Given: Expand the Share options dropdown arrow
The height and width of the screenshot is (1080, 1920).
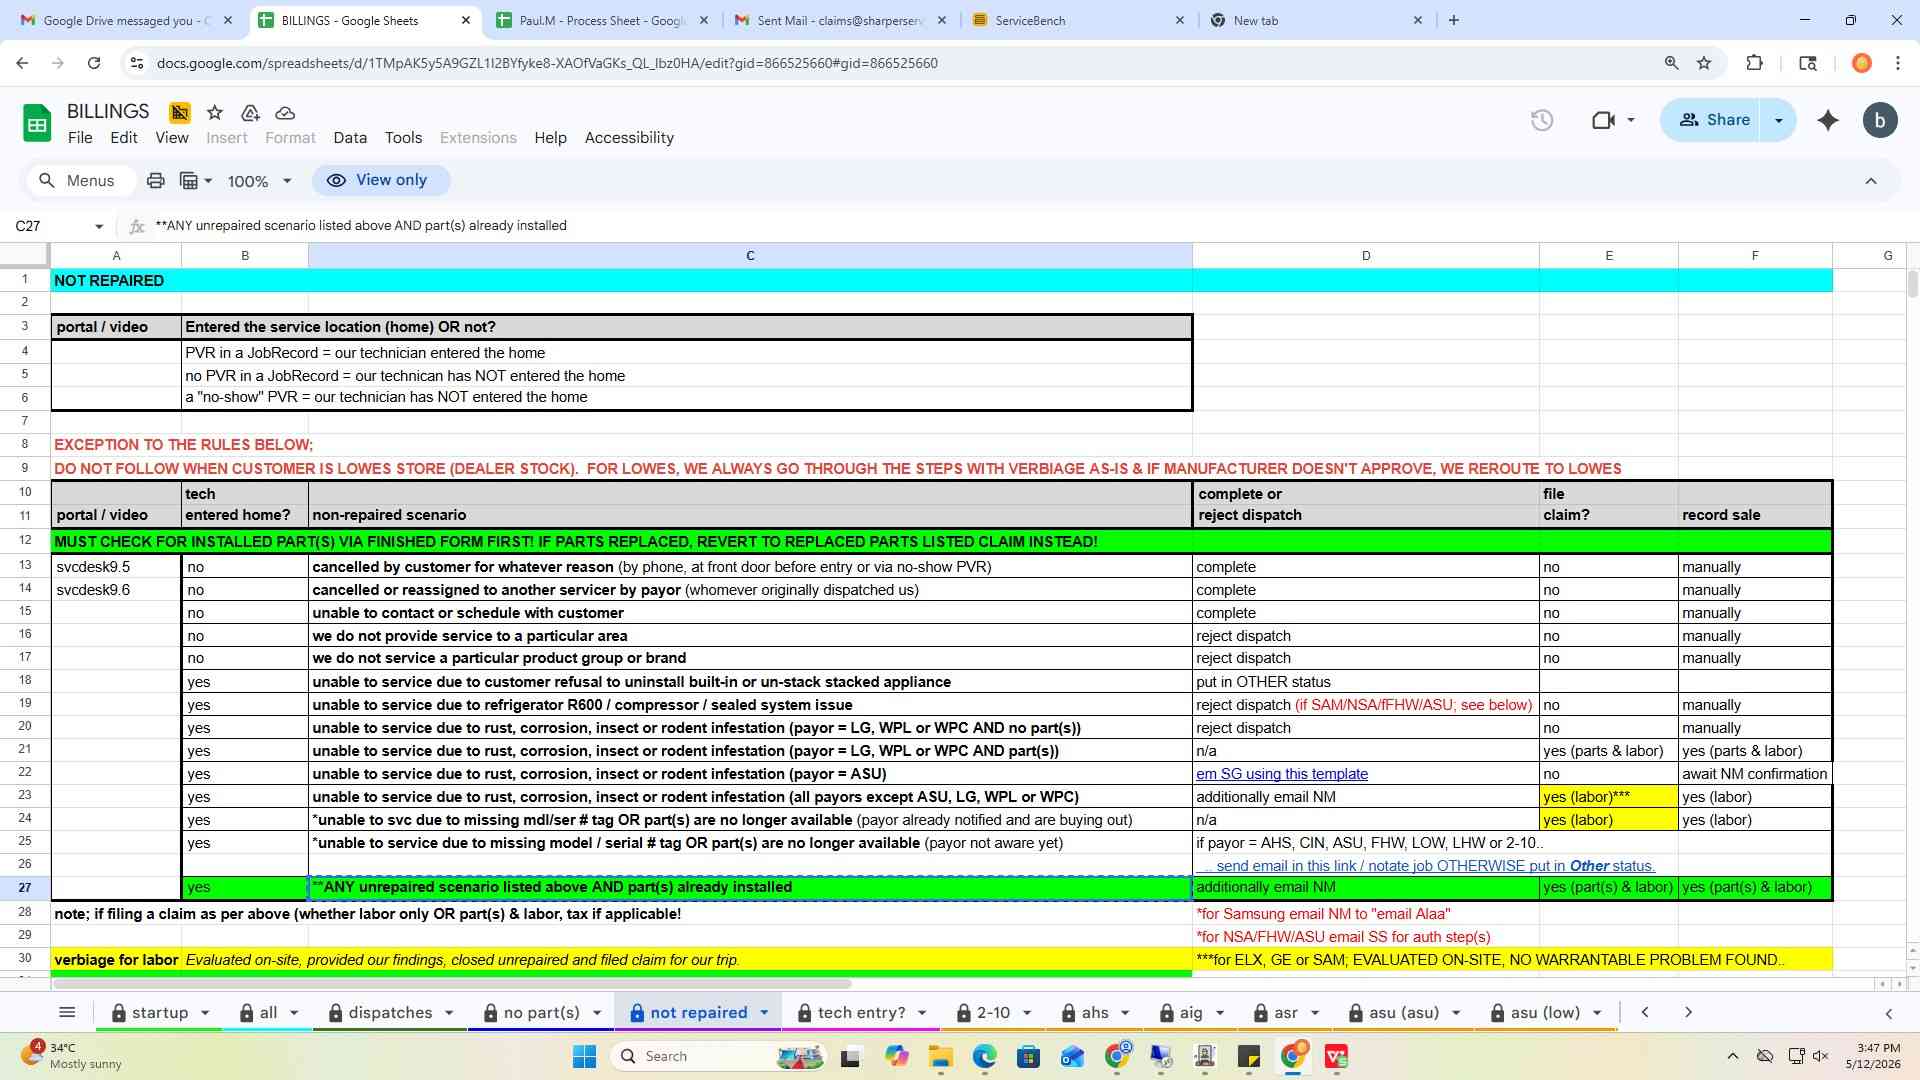Looking at the screenshot, I should click(x=1778, y=120).
